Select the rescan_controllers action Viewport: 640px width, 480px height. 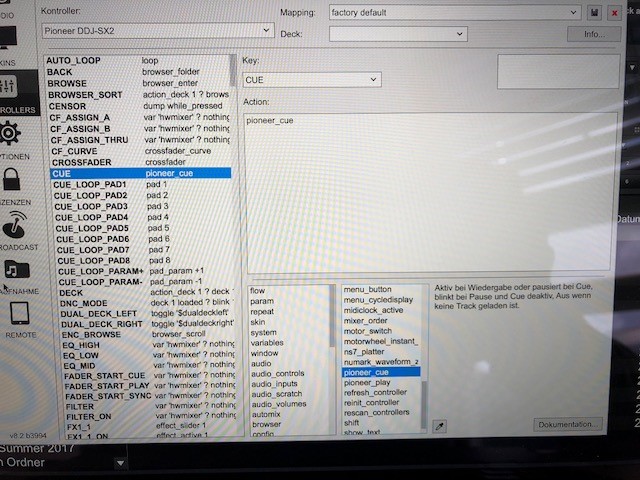click(x=376, y=412)
